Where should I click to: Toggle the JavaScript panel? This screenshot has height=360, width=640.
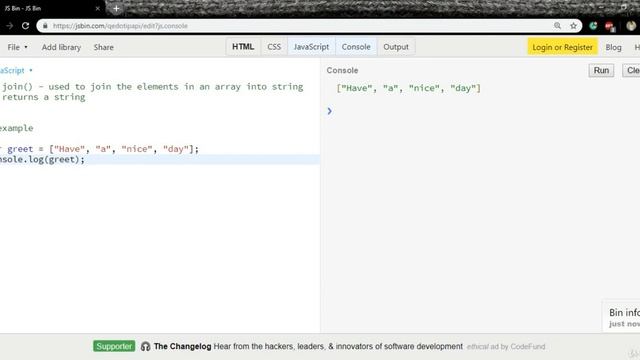311,47
